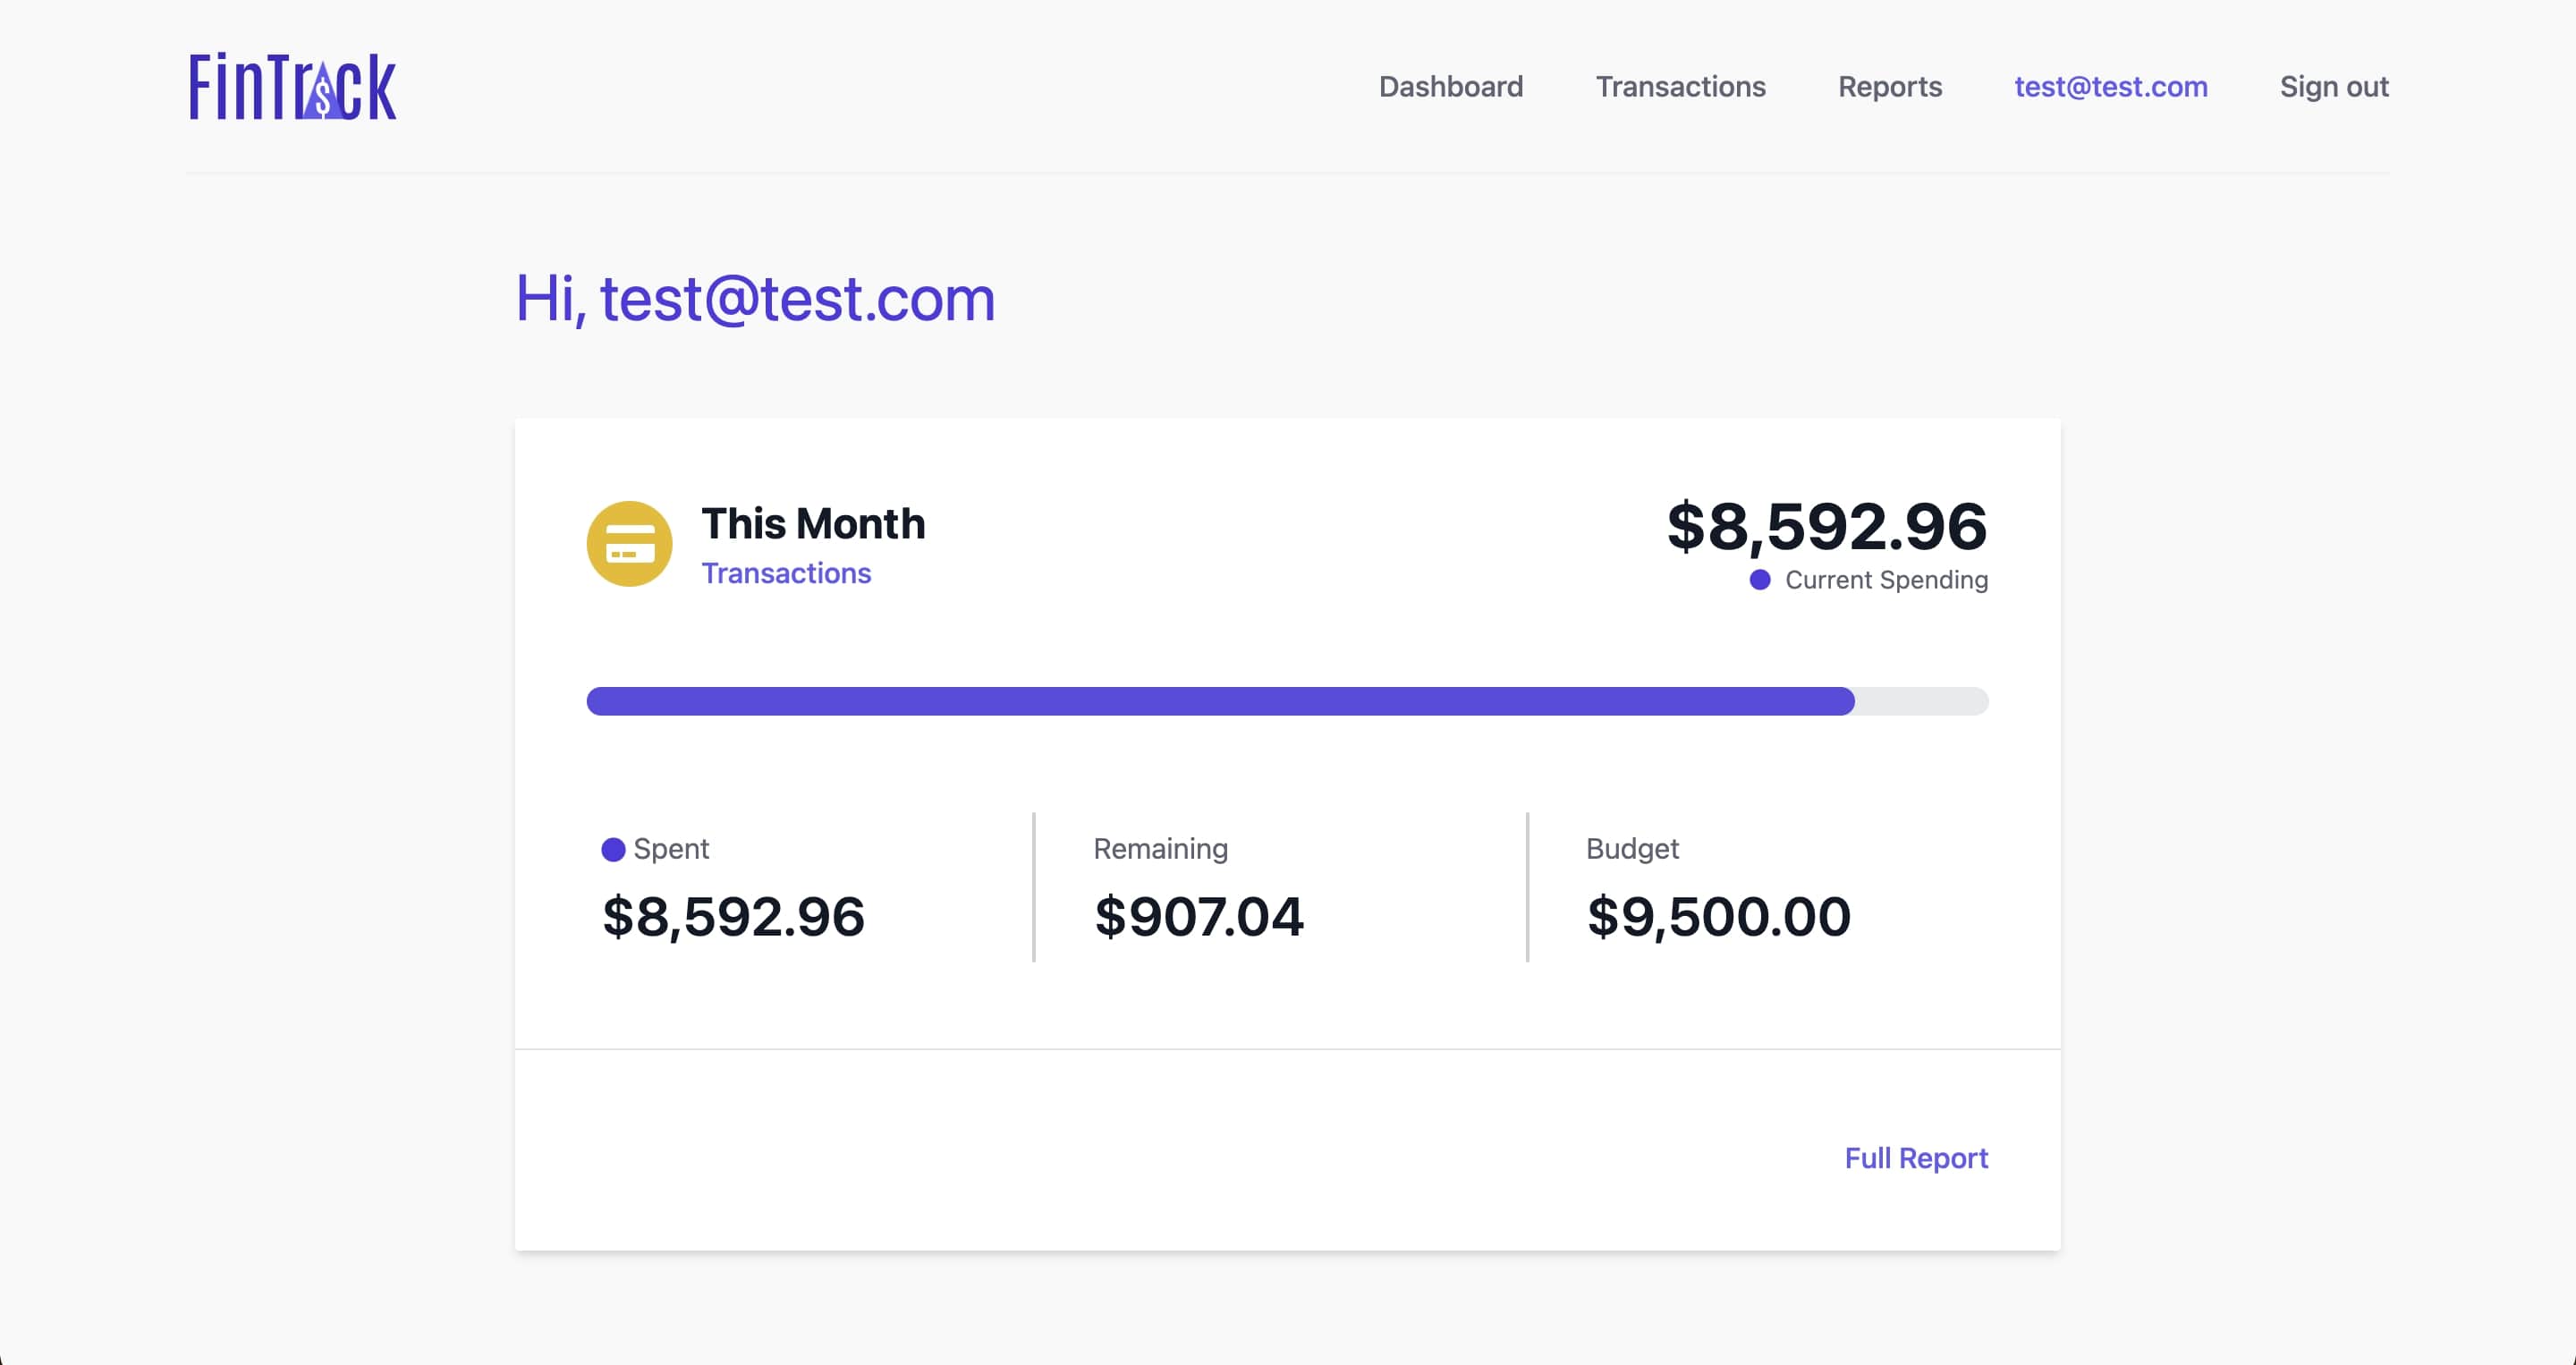Click the purple dot beside Current Spending

click(1759, 580)
